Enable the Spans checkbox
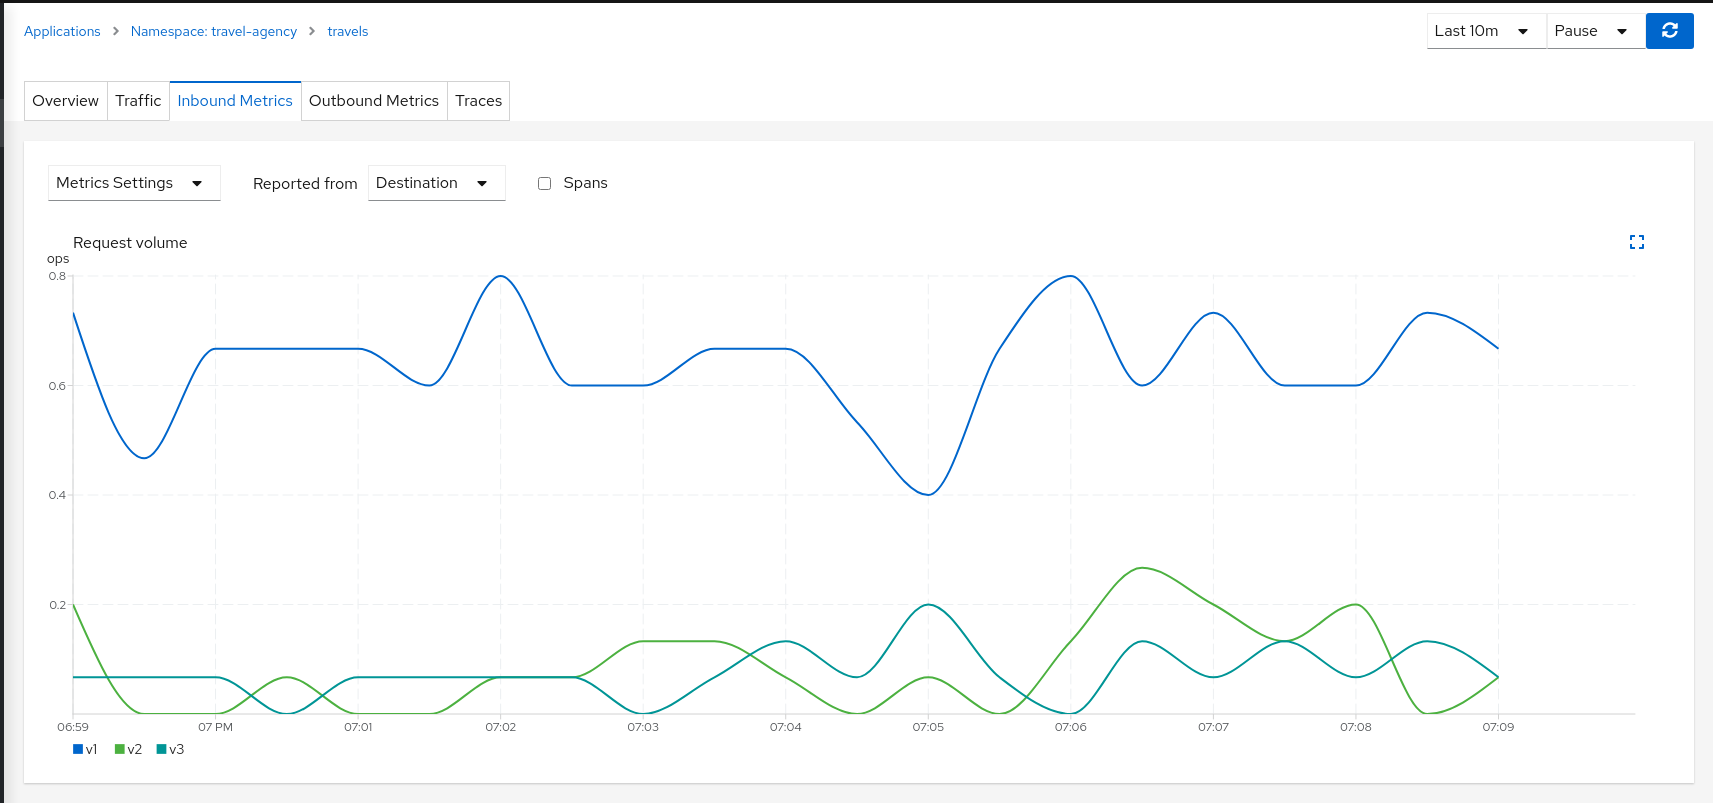The image size is (1713, 803). pyautogui.click(x=545, y=183)
